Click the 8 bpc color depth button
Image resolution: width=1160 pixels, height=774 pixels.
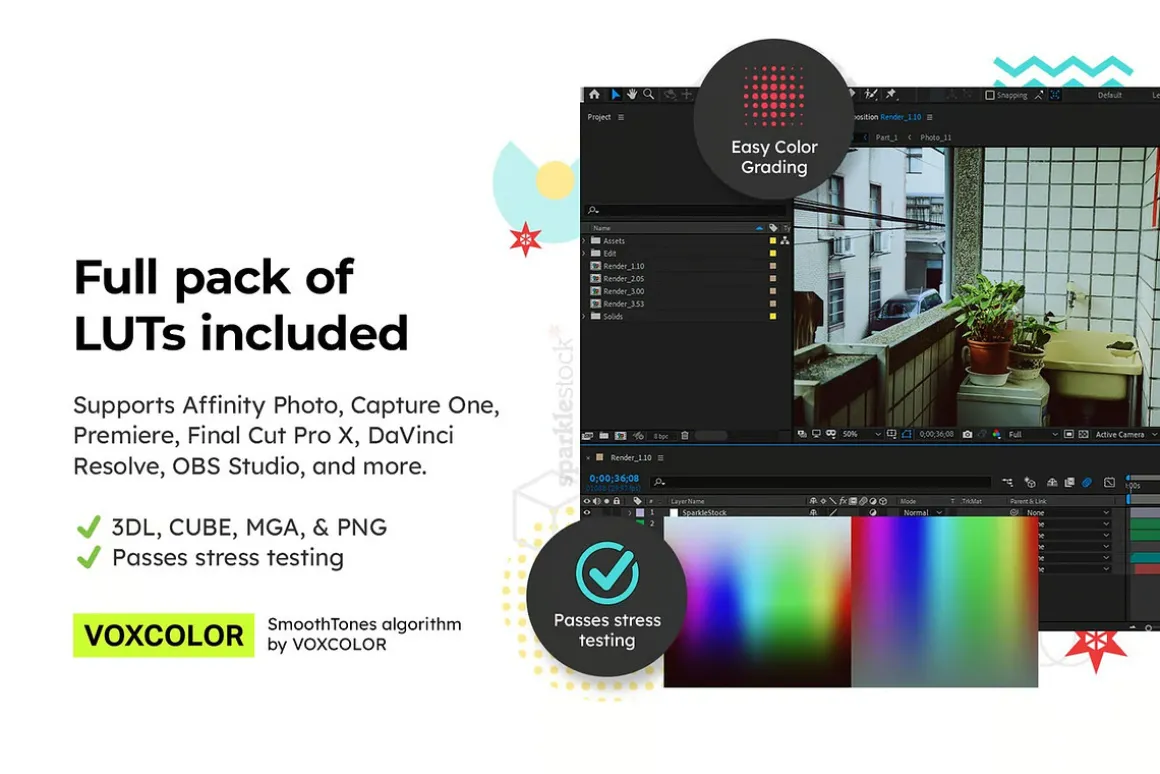661,436
